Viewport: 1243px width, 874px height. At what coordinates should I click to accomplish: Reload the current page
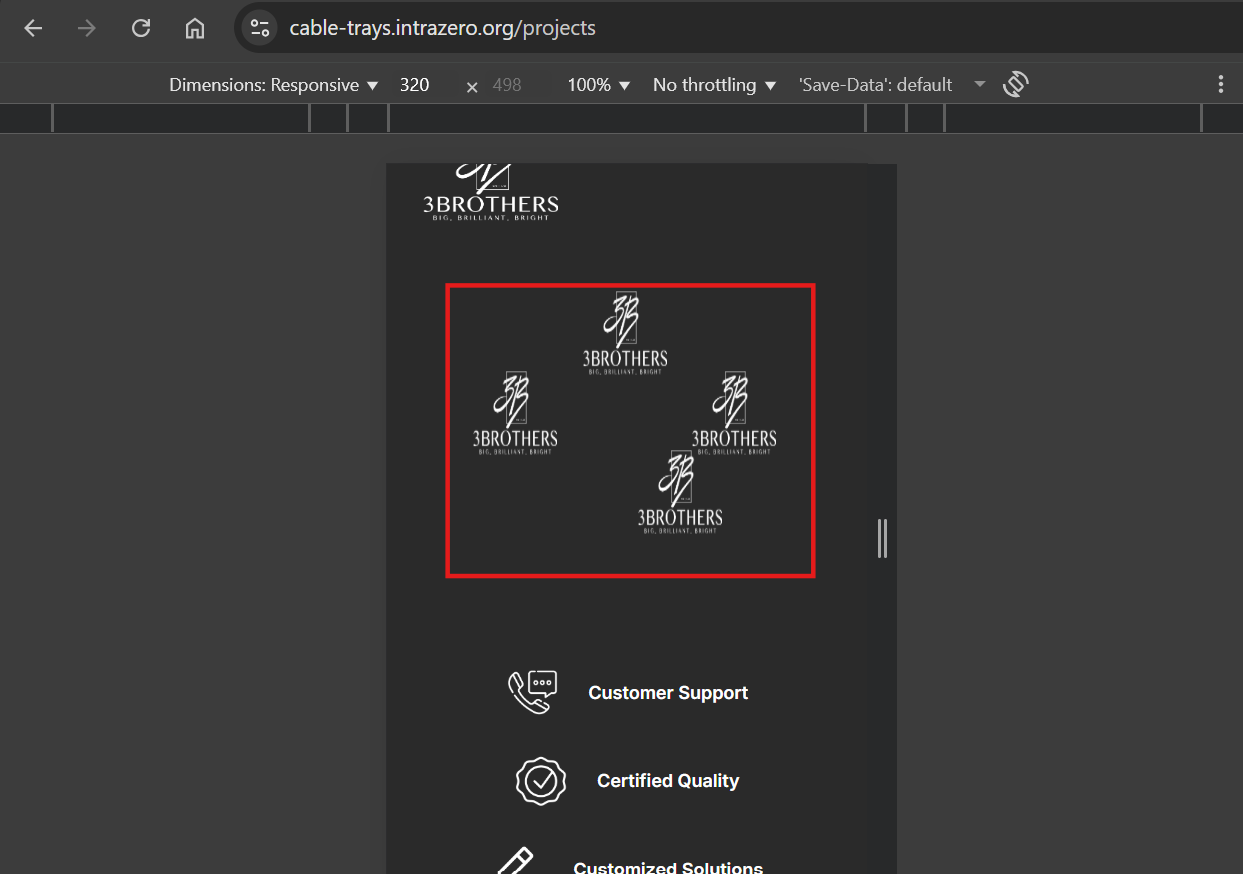[x=141, y=28]
